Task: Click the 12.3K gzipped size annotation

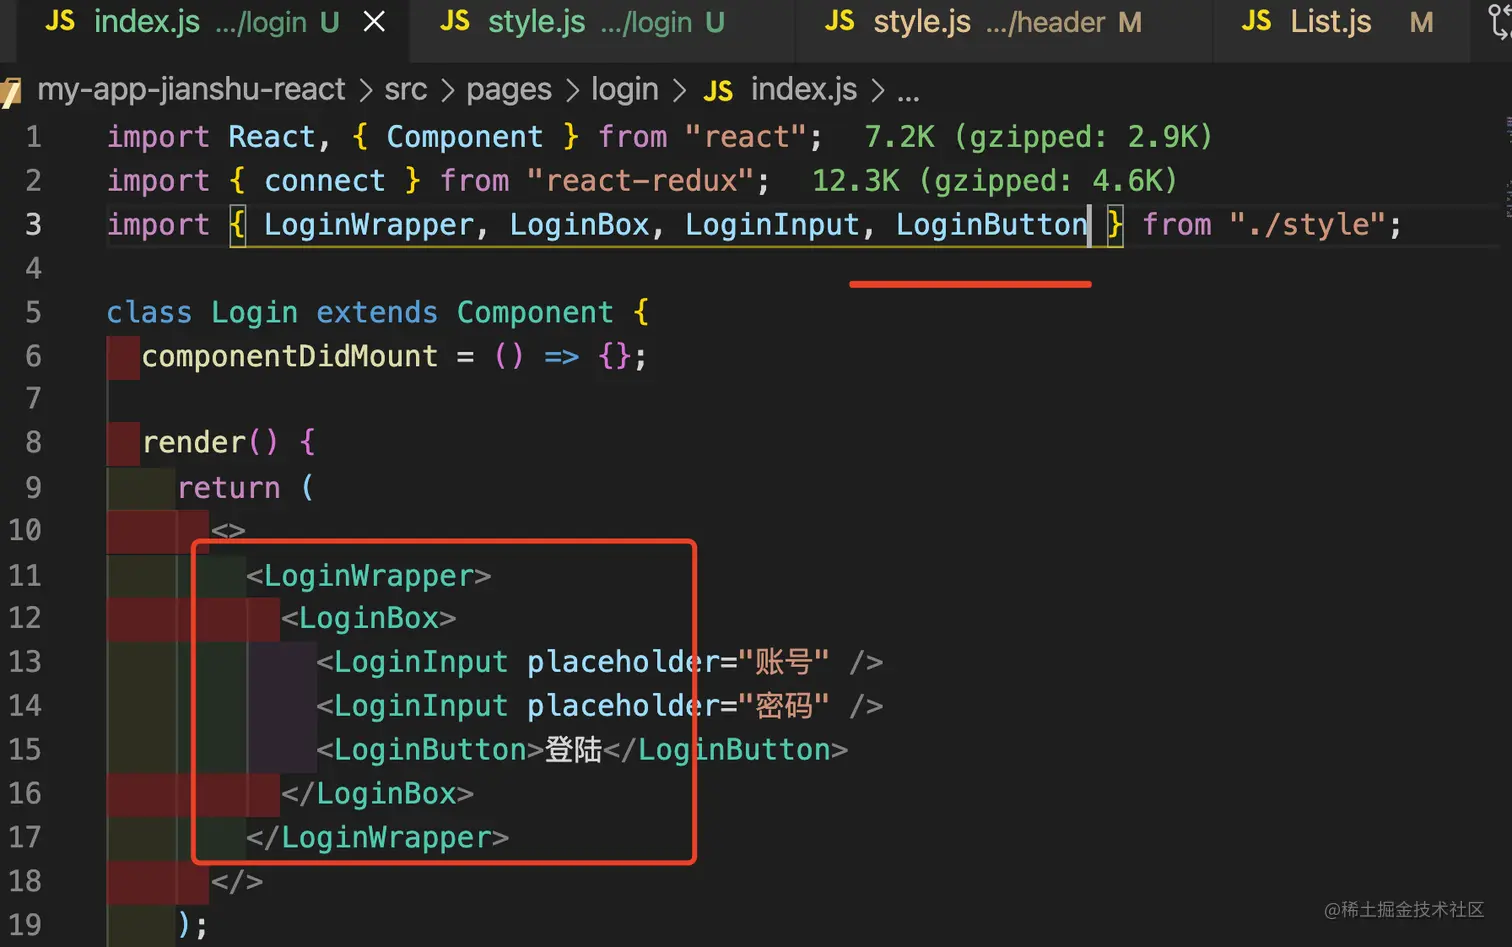Action: coord(995,180)
